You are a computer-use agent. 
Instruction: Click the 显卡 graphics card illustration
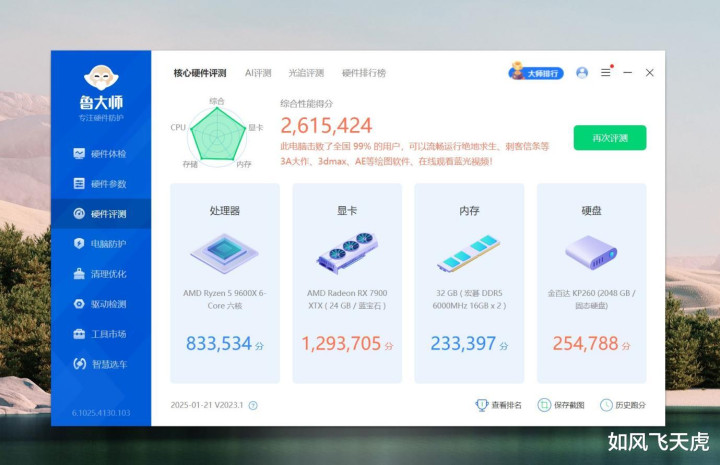click(347, 253)
